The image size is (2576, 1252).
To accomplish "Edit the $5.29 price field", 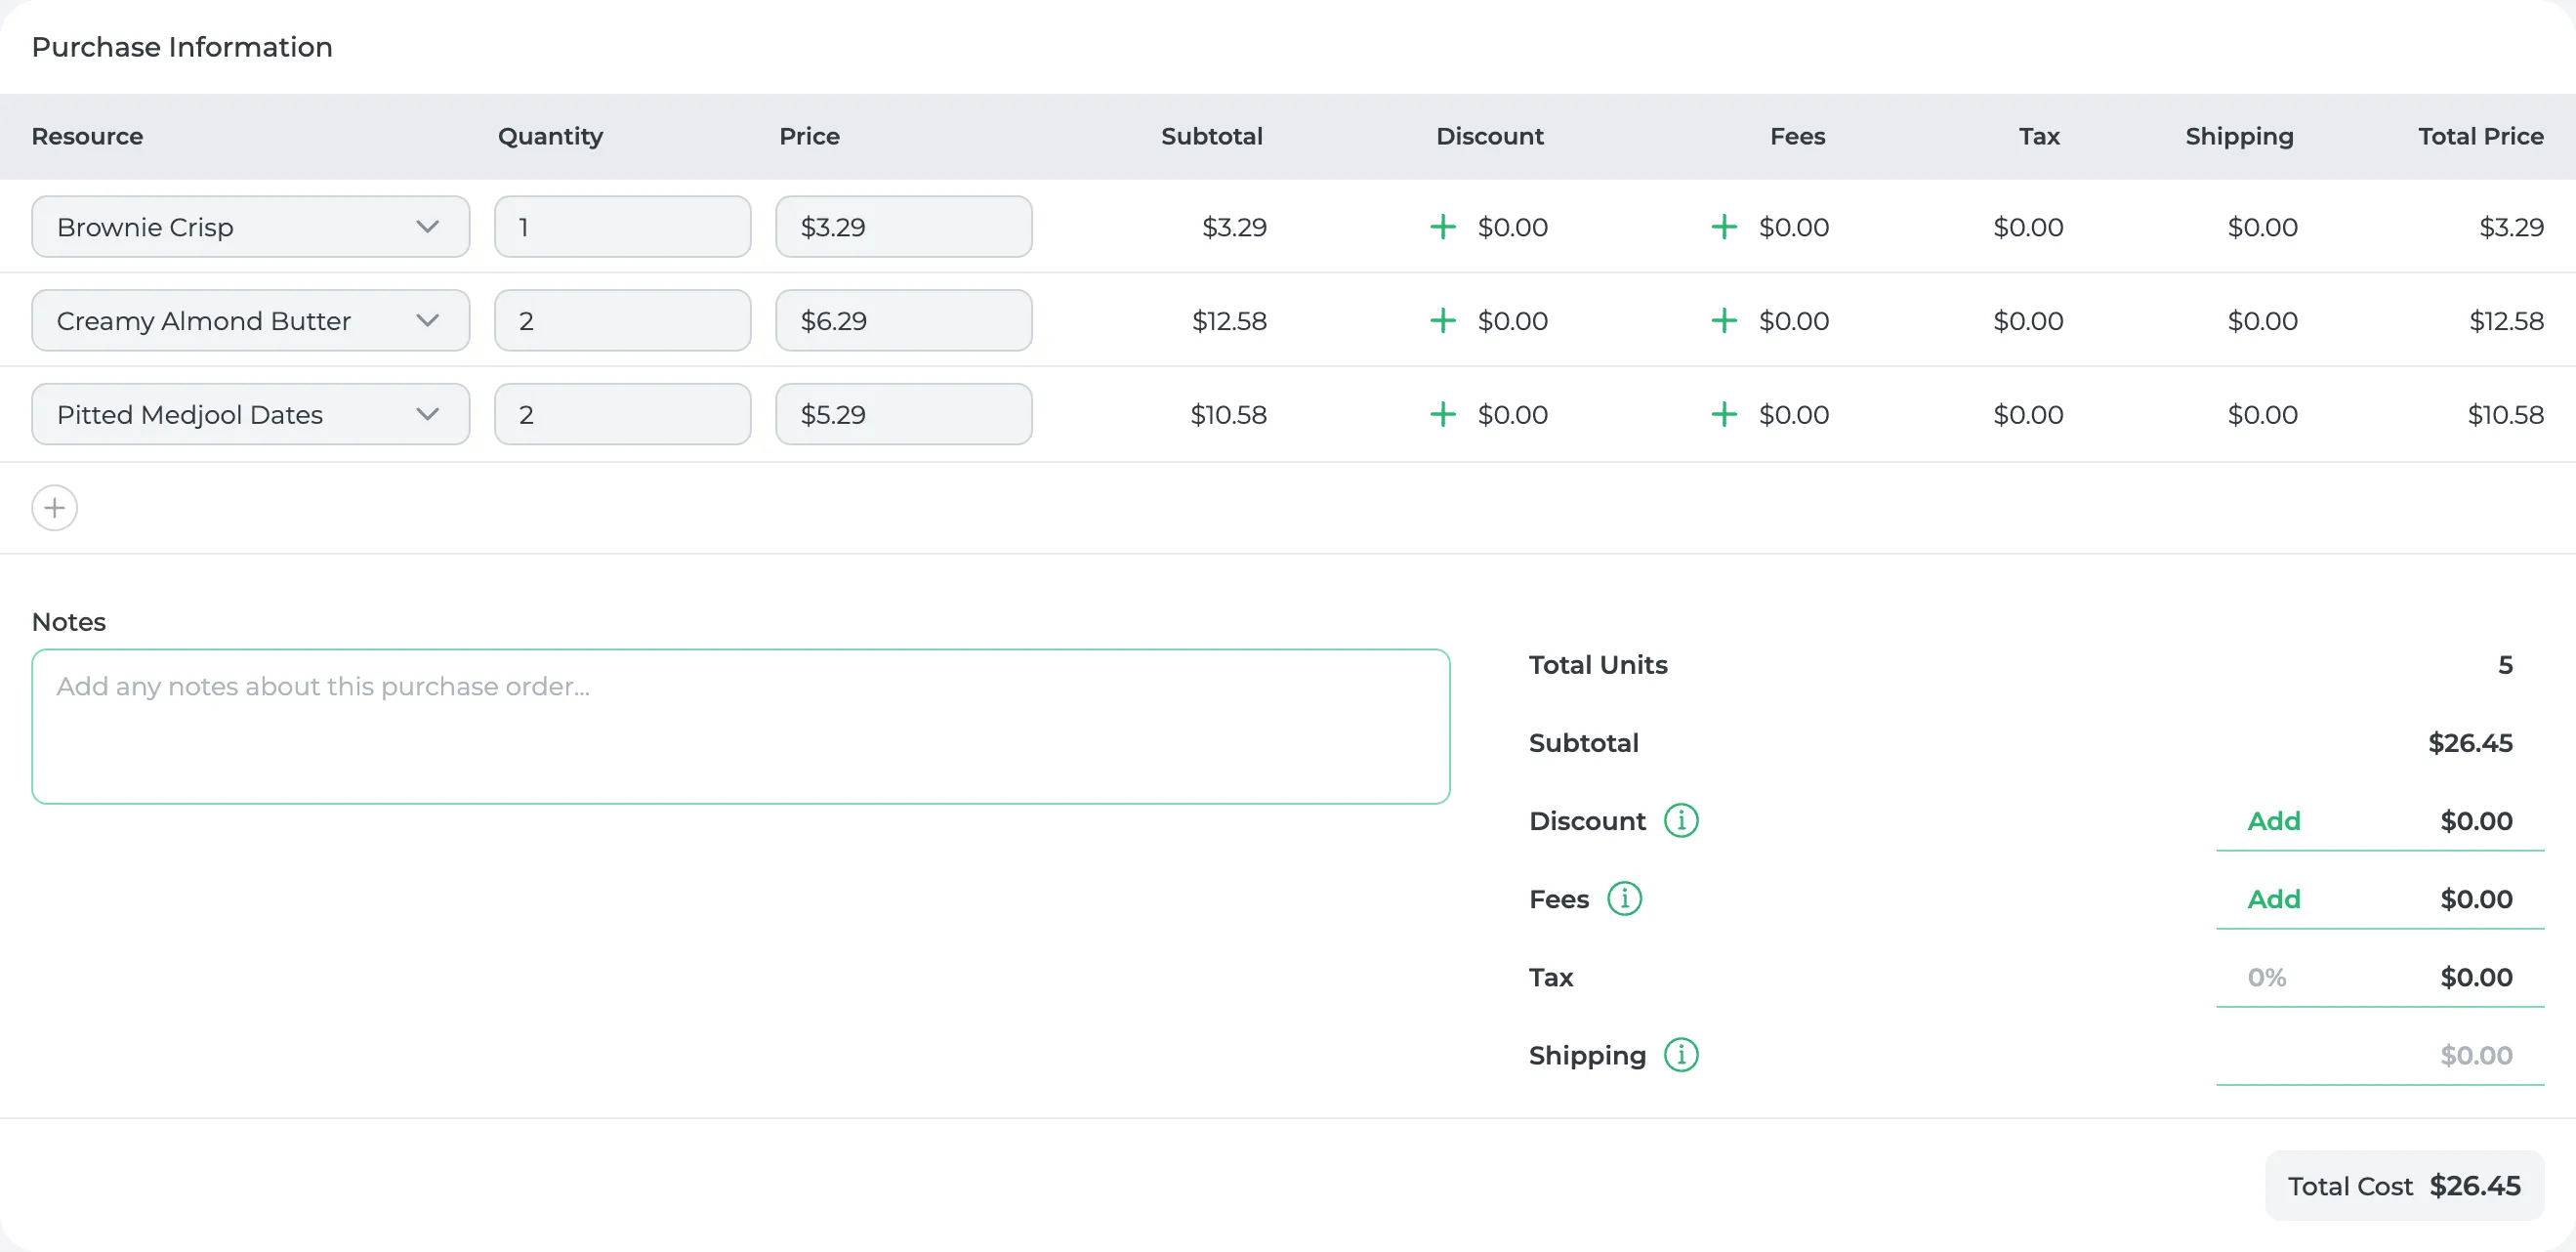I will pos(903,414).
